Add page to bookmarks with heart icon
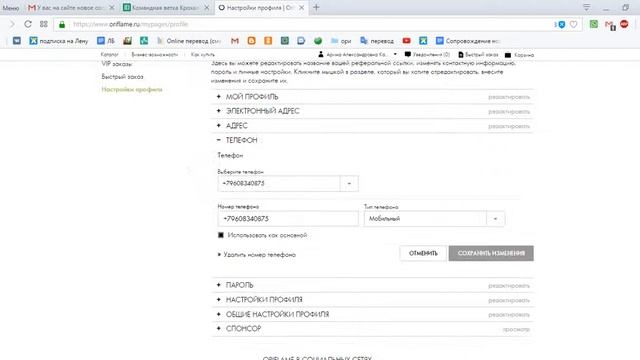 573,24
